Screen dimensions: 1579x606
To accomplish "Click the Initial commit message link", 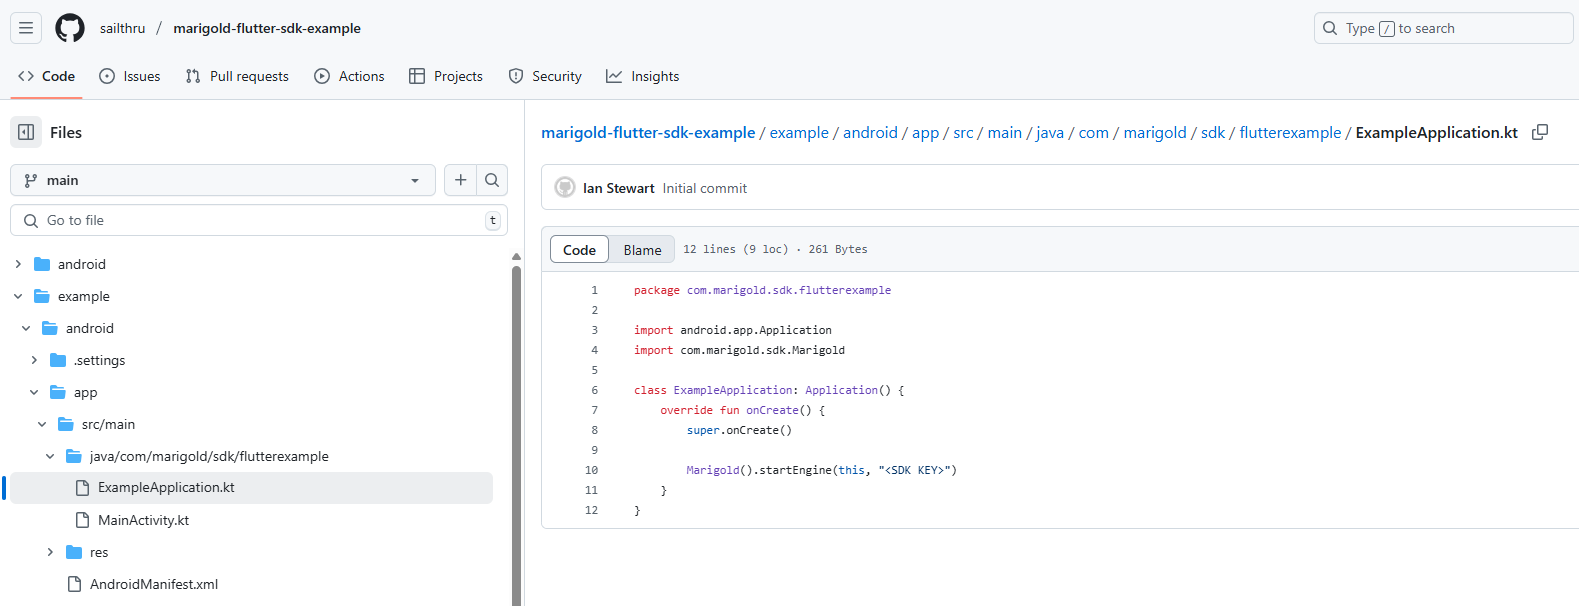I will (x=705, y=188).
